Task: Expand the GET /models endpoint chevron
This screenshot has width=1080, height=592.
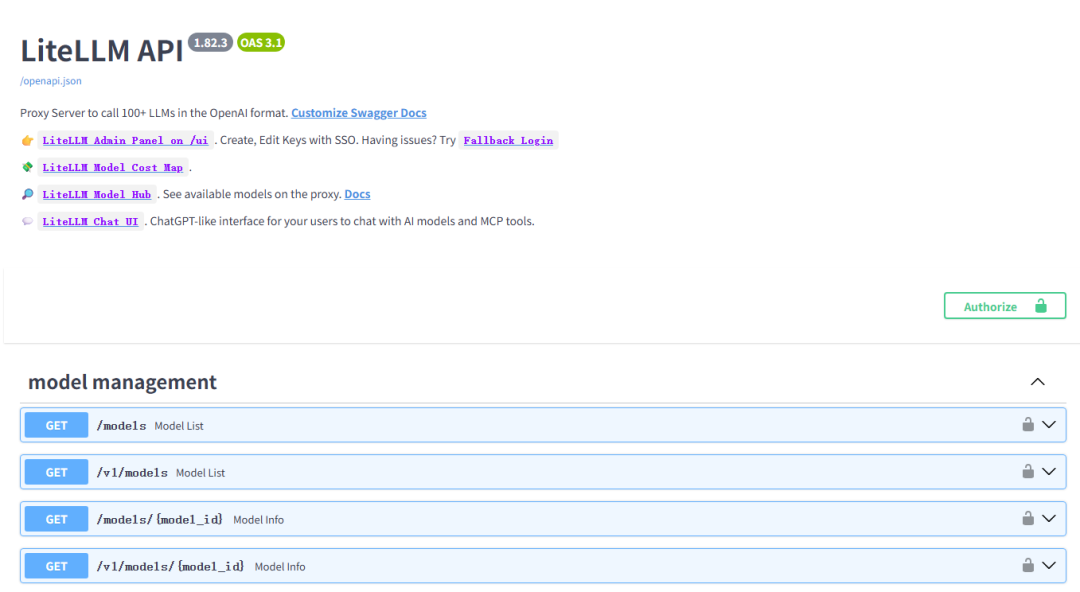Action: point(1049,425)
